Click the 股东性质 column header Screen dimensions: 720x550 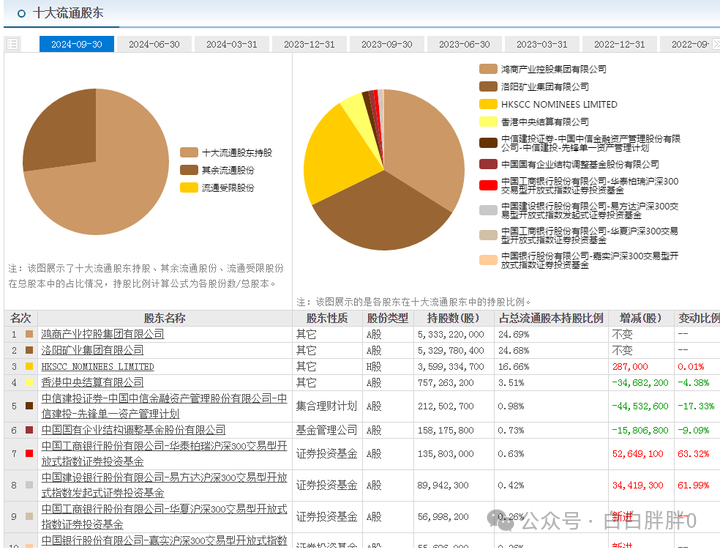tap(327, 318)
